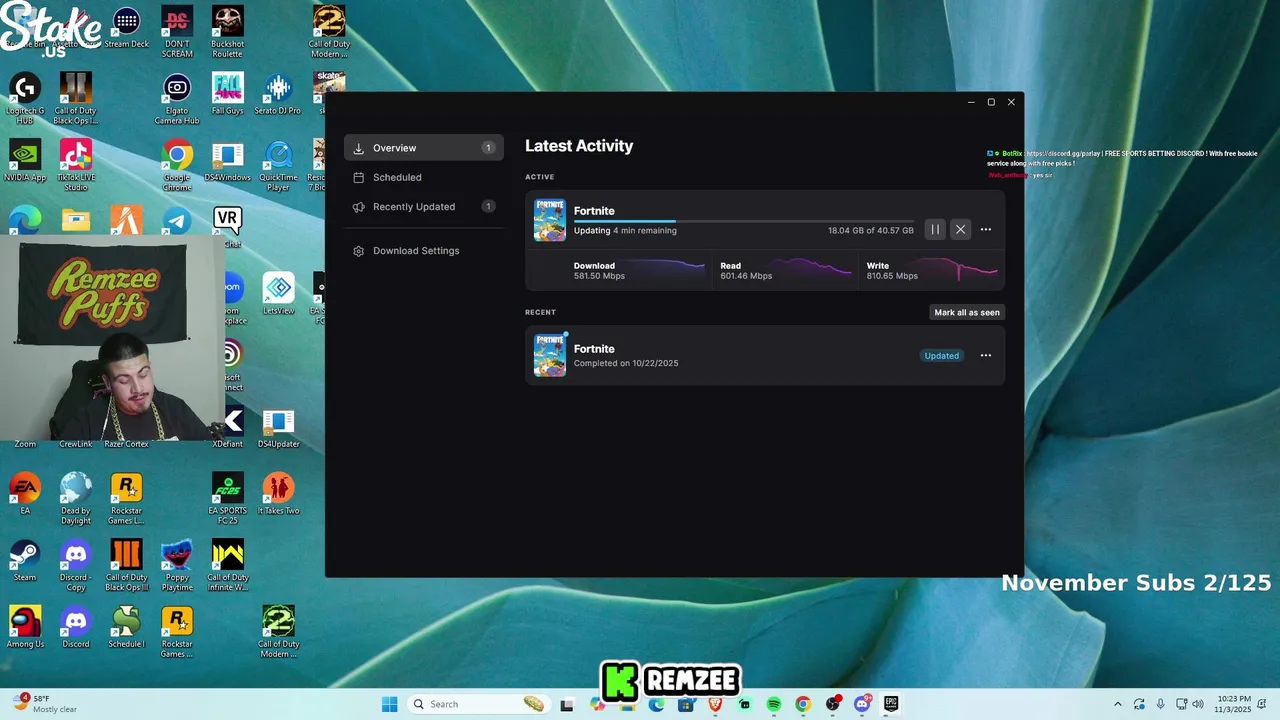Open the Steam desktop icon
1280x720 pixels.
click(25, 561)
